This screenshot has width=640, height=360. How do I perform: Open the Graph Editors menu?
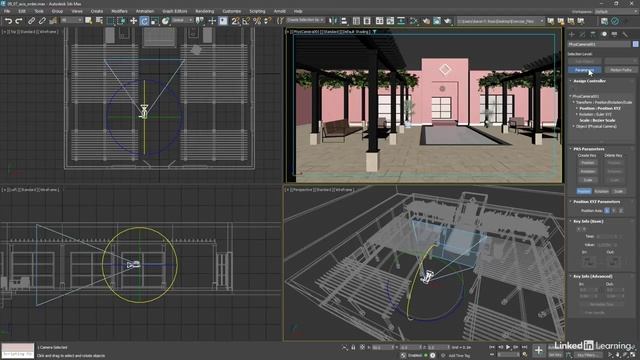(175, 11)
